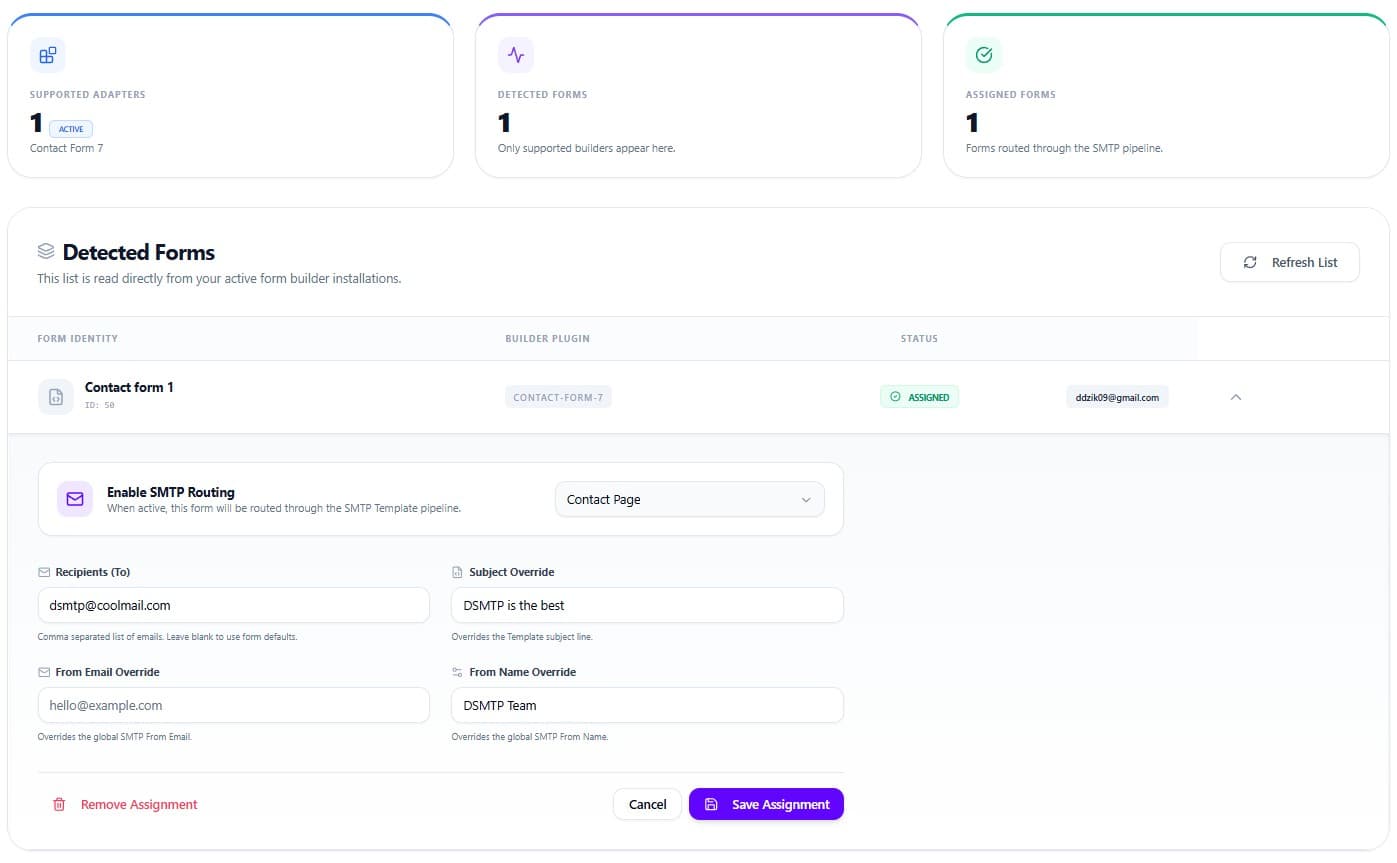1397x863 pixels.
Task: Click Remove Assignment link
Action: click(x=125, y=804)
